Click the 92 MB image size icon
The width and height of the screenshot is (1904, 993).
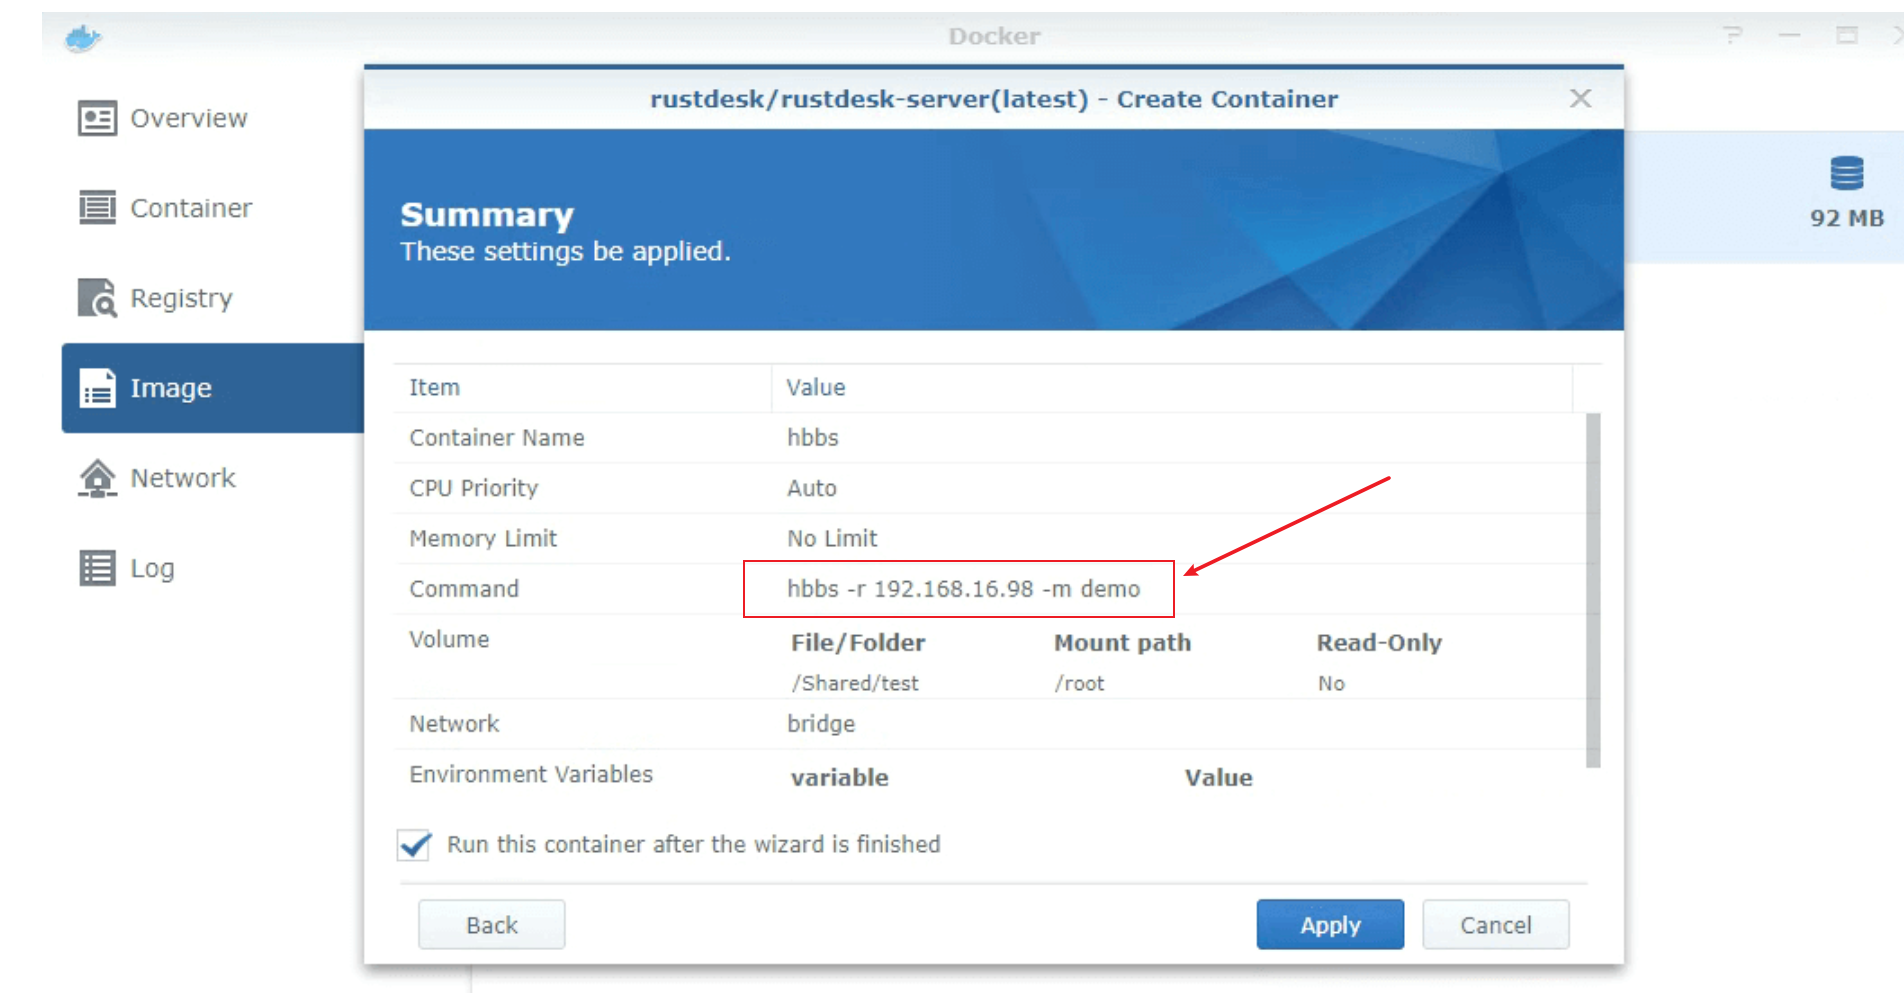(x=1847, y=177)
